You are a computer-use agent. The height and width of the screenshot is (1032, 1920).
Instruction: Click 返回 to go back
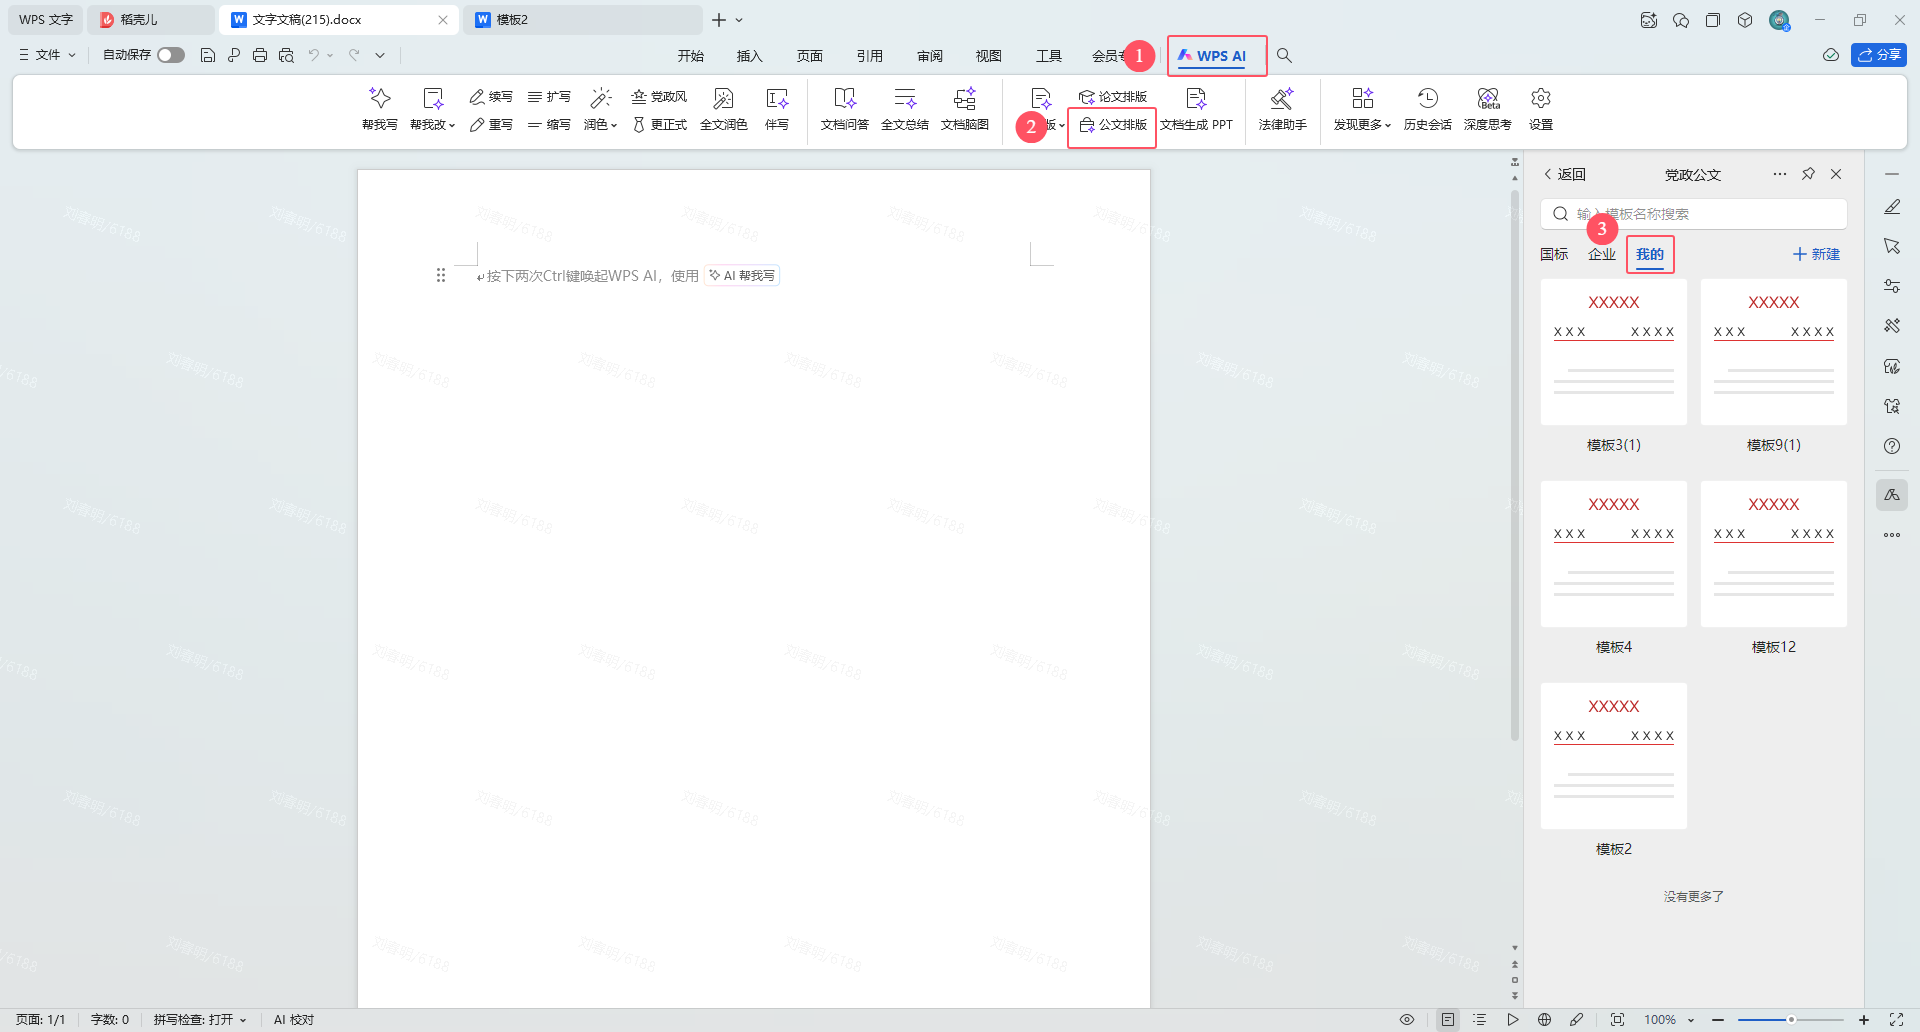[1565, 174]
